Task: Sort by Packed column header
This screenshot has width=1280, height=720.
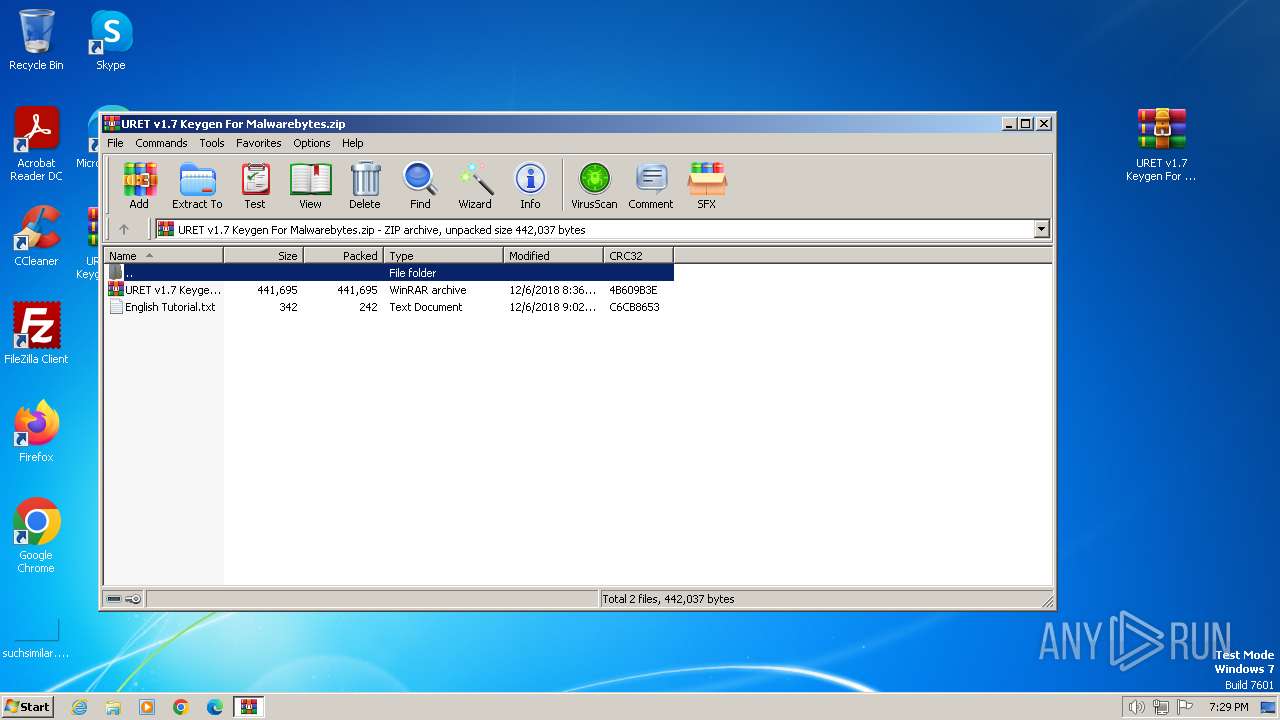Action: click(x=343, y=256)
